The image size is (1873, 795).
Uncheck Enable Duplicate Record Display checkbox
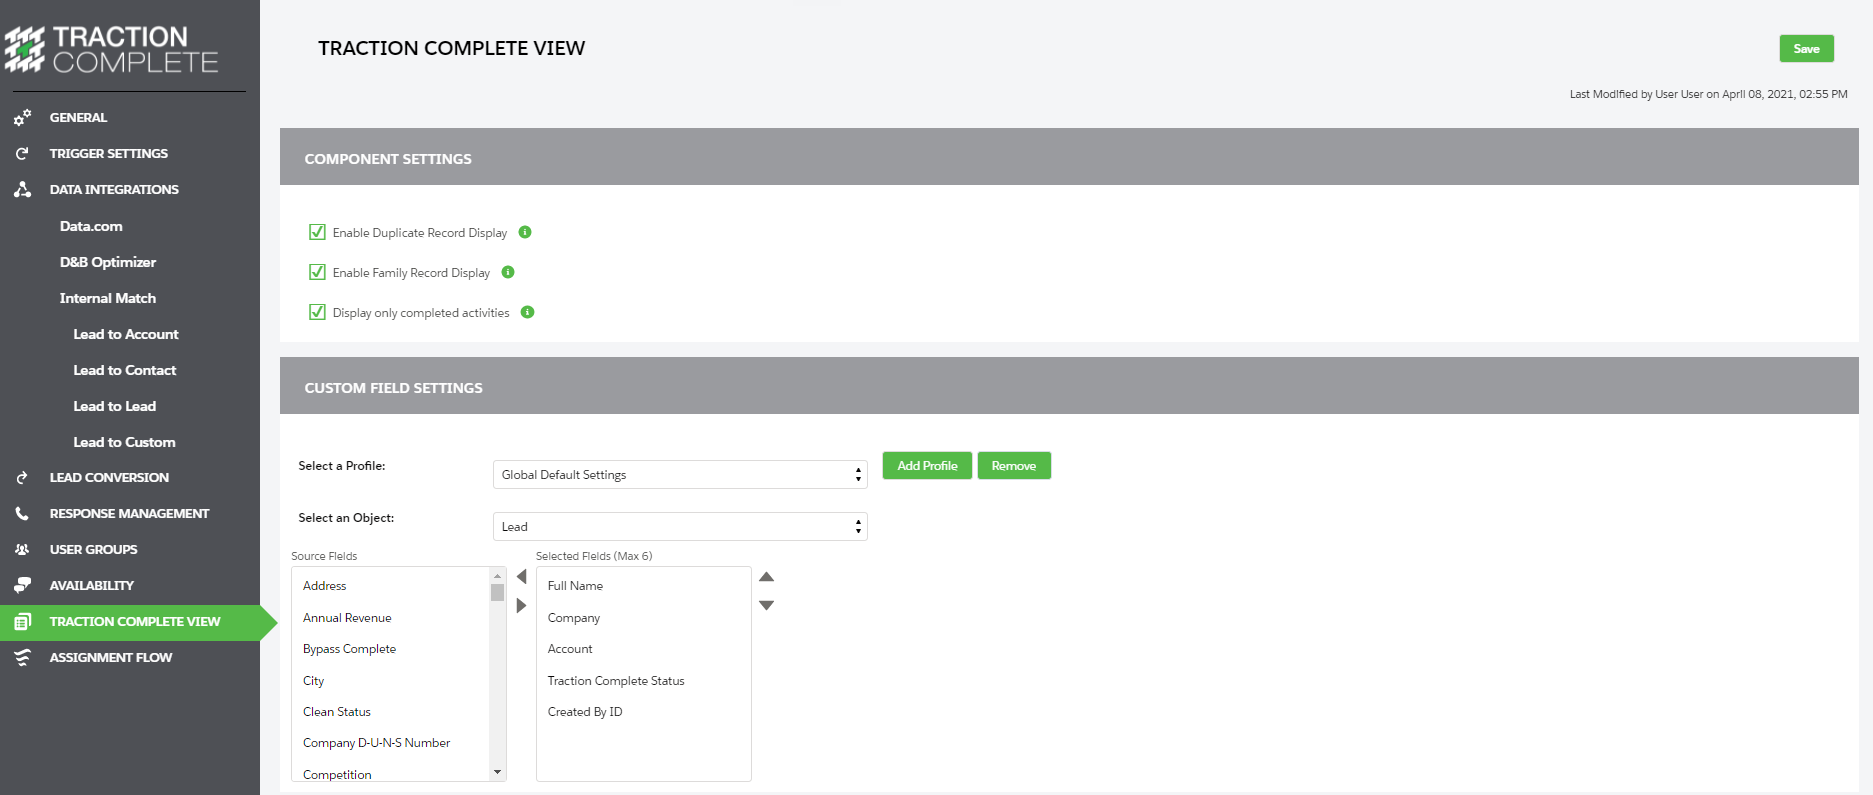[x=317, y=232]
